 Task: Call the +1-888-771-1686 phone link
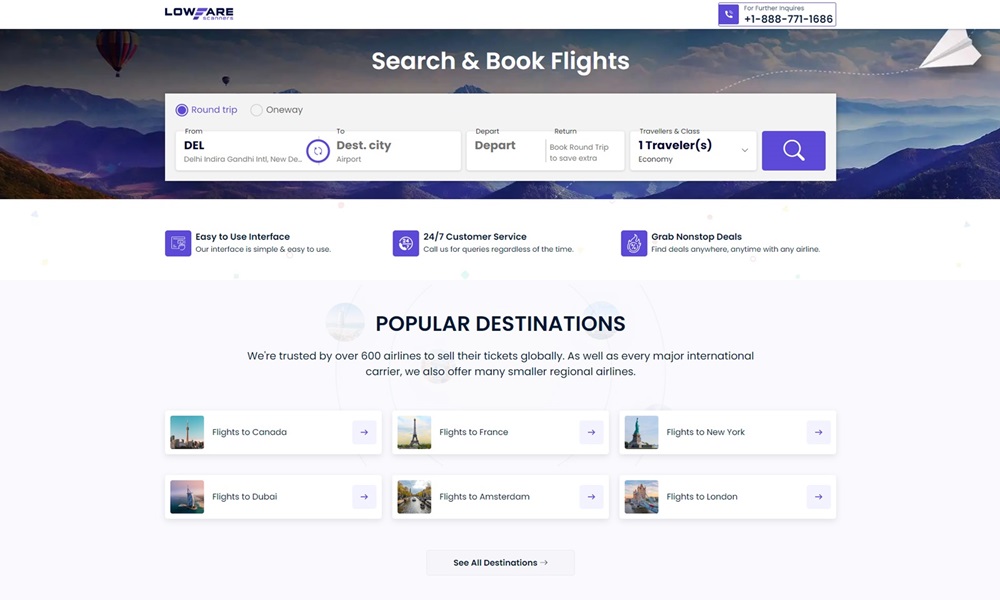[x=788, y=19]
